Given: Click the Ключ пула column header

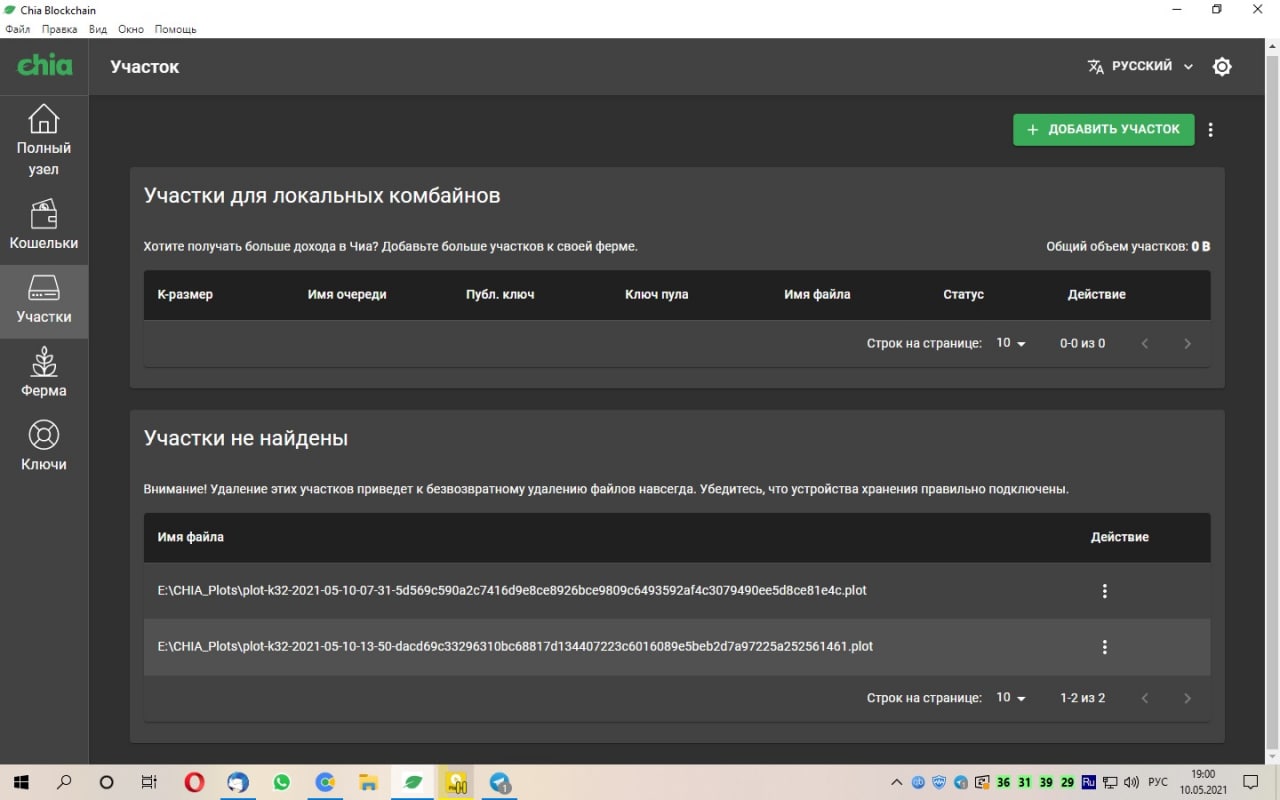Looking at the screenshot, I should (x=656, y=294).
